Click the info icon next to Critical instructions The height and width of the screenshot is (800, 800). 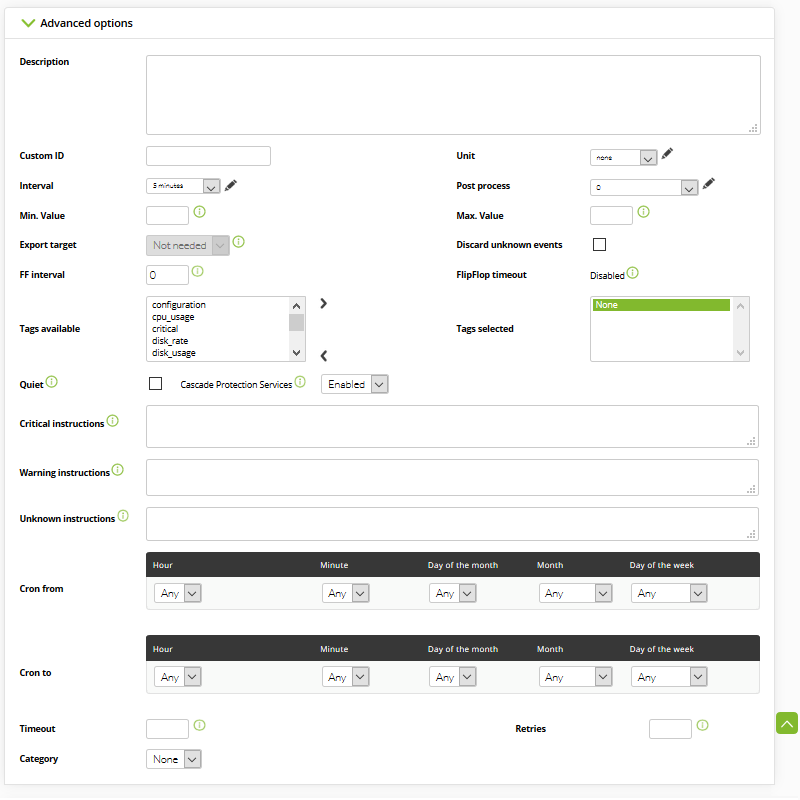[113, 421]
